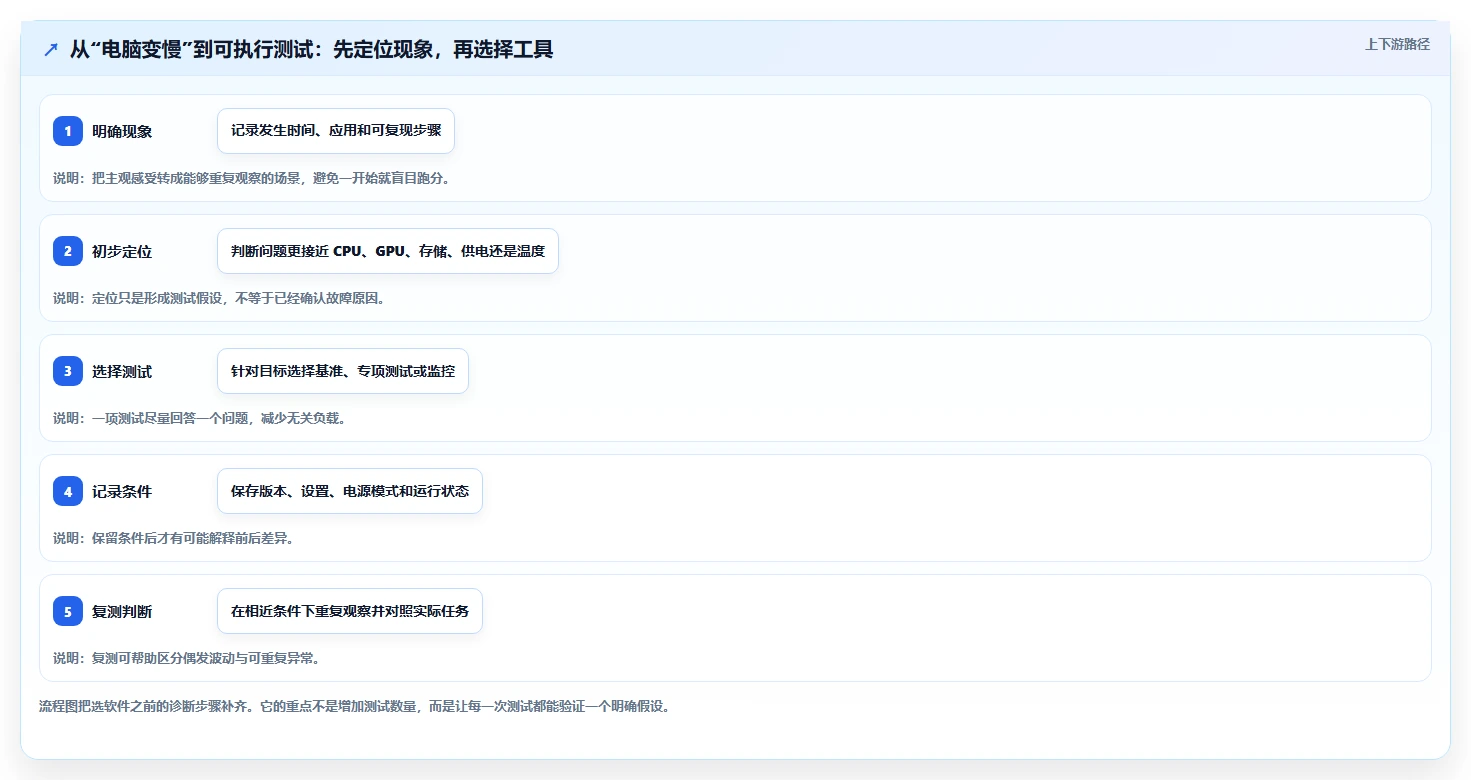Screen dimensions: 1471x780
Task: Click the 在相近条件下重复观察并对照实际任务 box
Action: tap(350, 611)
